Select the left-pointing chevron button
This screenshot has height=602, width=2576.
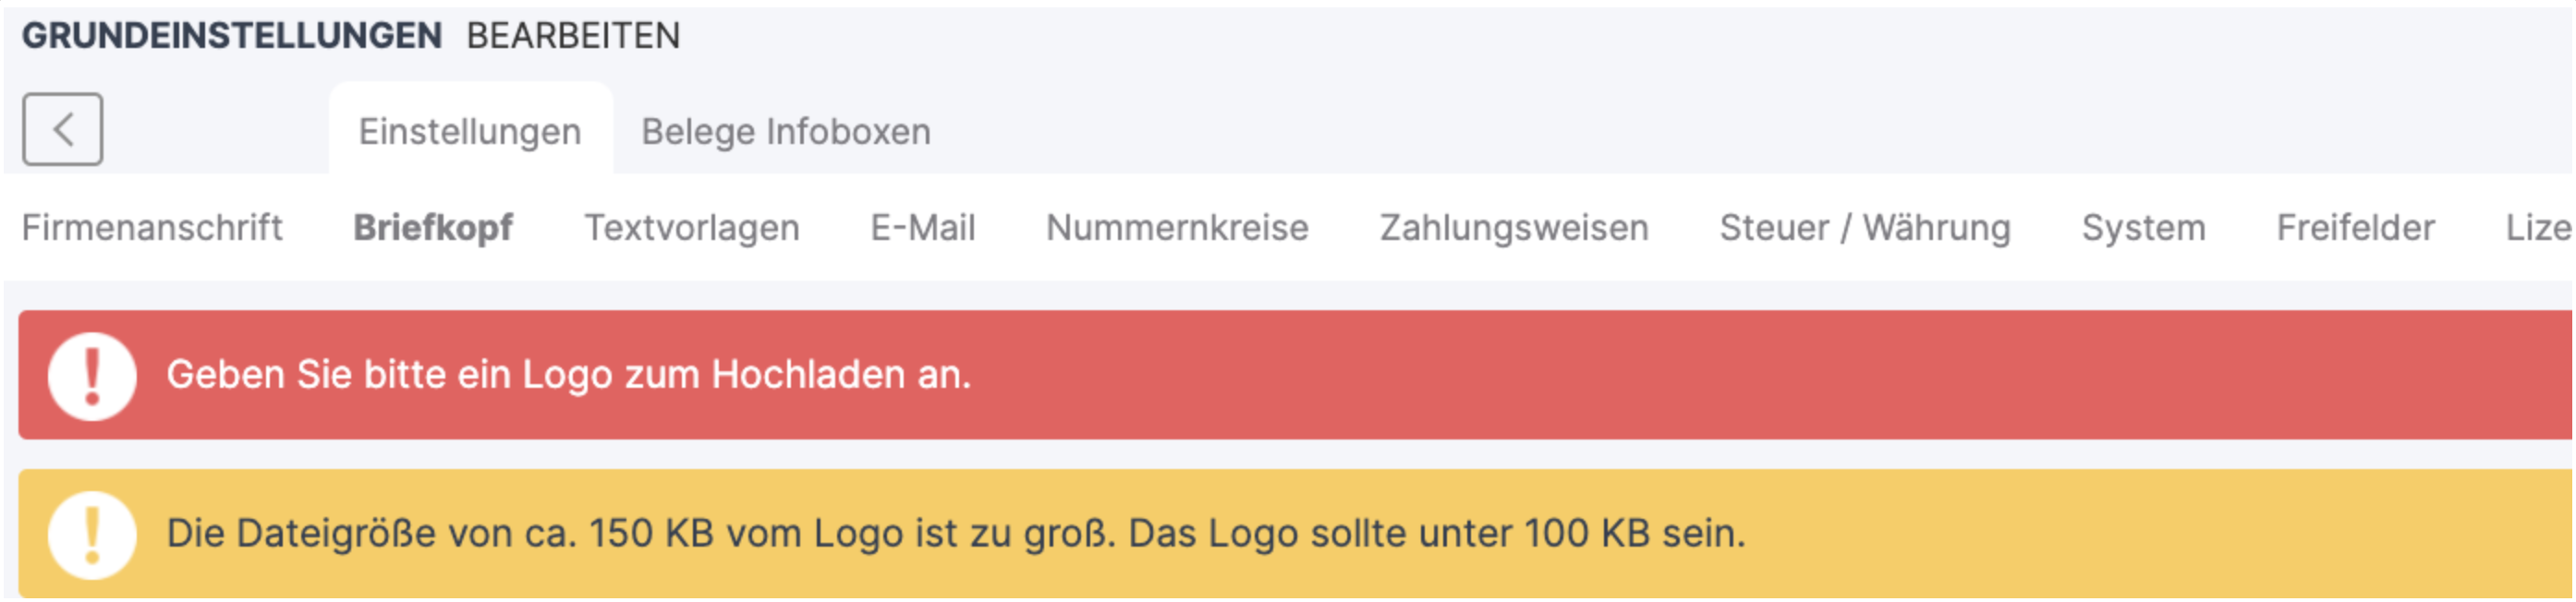click(64, 128)
